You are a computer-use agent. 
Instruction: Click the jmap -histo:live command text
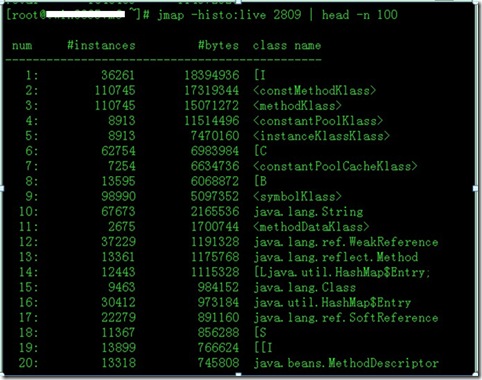click(x=277, y=15)
